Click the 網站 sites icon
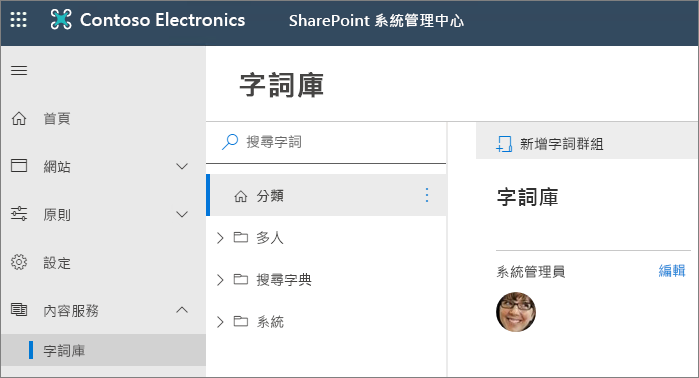The image size is (699, 378). (19, 166)
